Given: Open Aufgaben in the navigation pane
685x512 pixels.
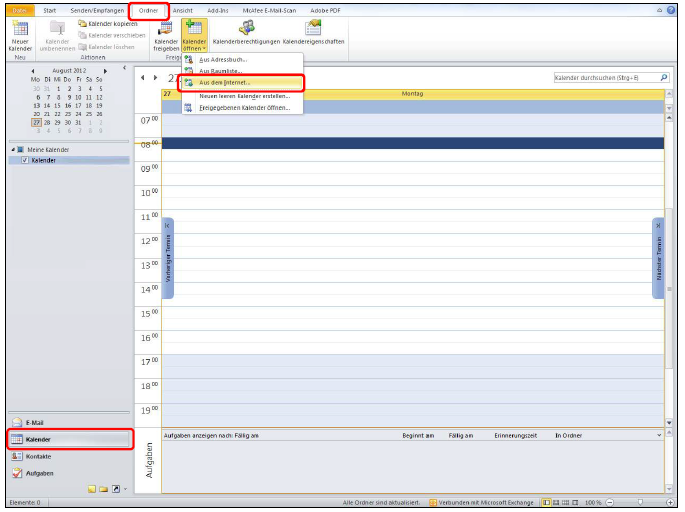Looking at the screenshot, I should (39, 473).
